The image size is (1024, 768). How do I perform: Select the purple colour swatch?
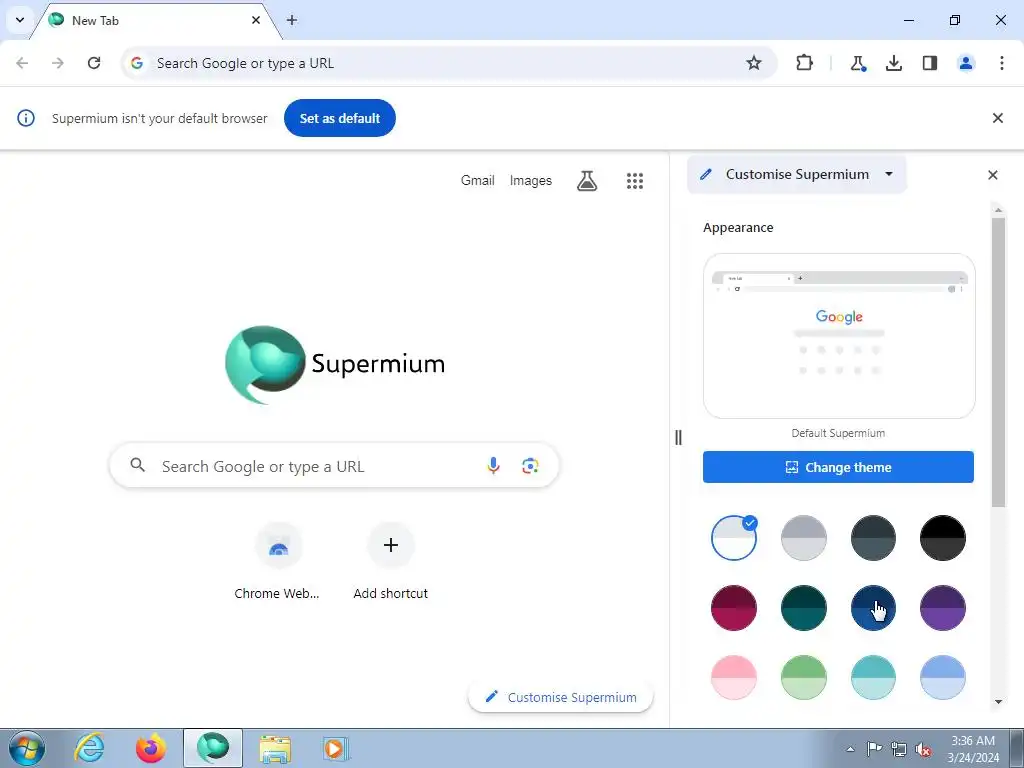(943, 608)
